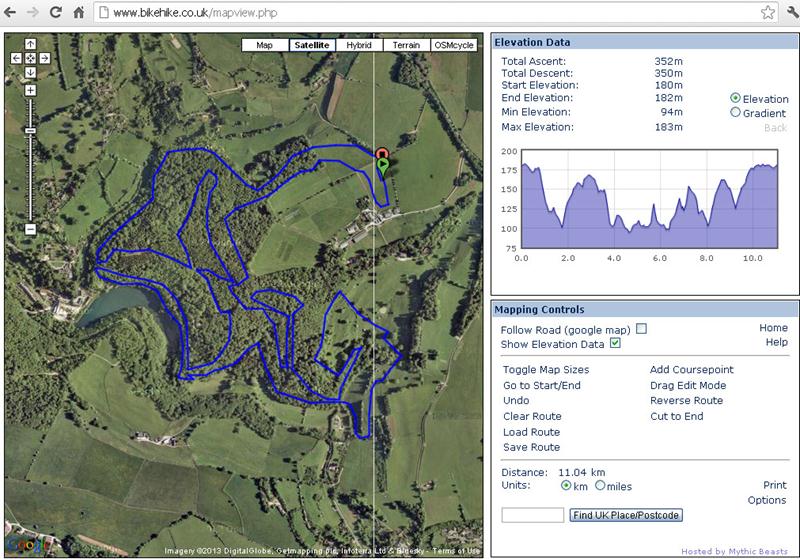Viewport: 800px width, 559px height.
Task: Click the map zoom in plus button
Action: click(x=30, y=90)
